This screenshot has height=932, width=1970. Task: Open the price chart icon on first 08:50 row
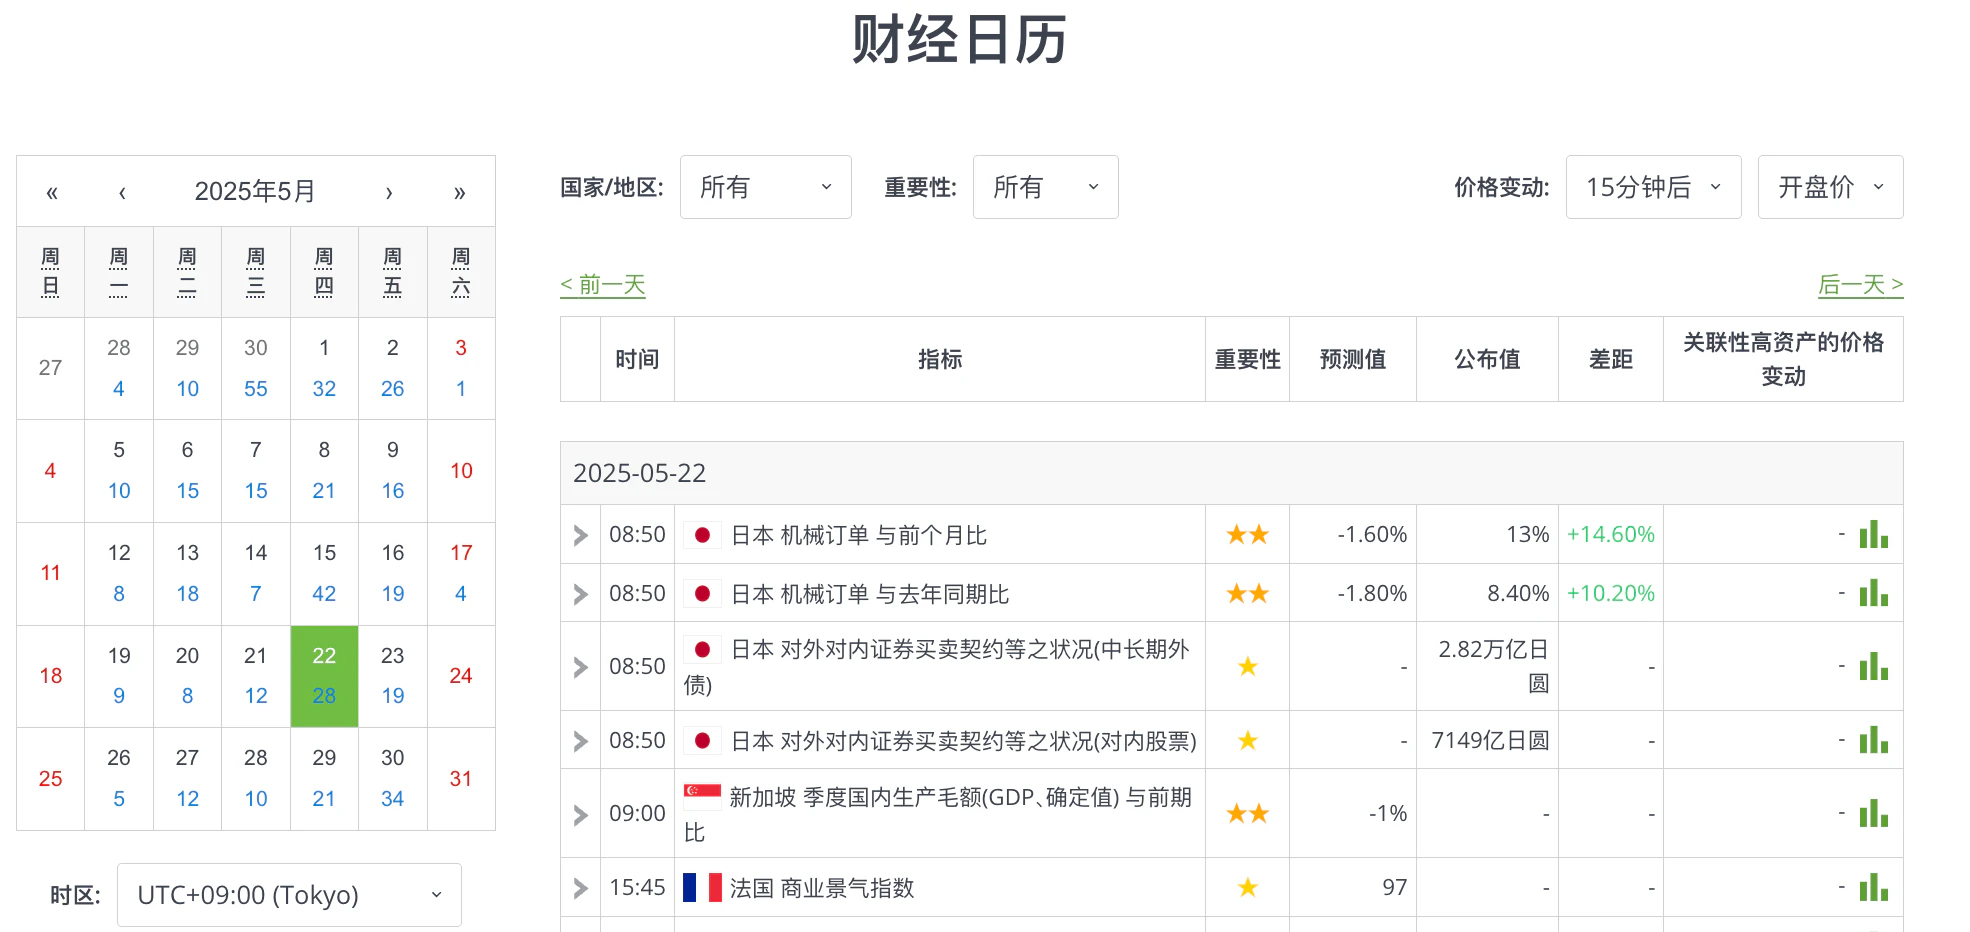[1874, 535]
